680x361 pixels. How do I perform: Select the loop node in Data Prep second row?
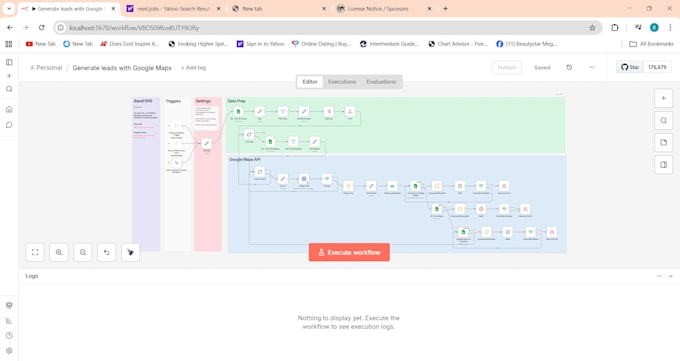(x=249, y=135)
